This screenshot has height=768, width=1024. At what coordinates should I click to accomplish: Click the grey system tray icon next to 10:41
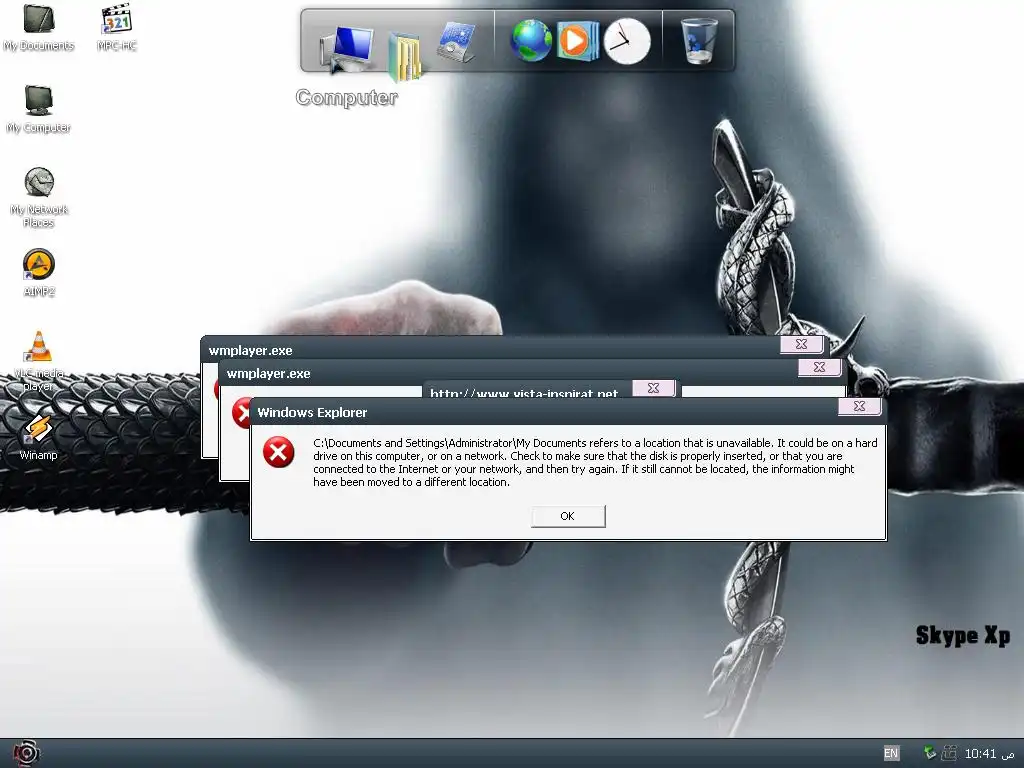click(949, 753)
